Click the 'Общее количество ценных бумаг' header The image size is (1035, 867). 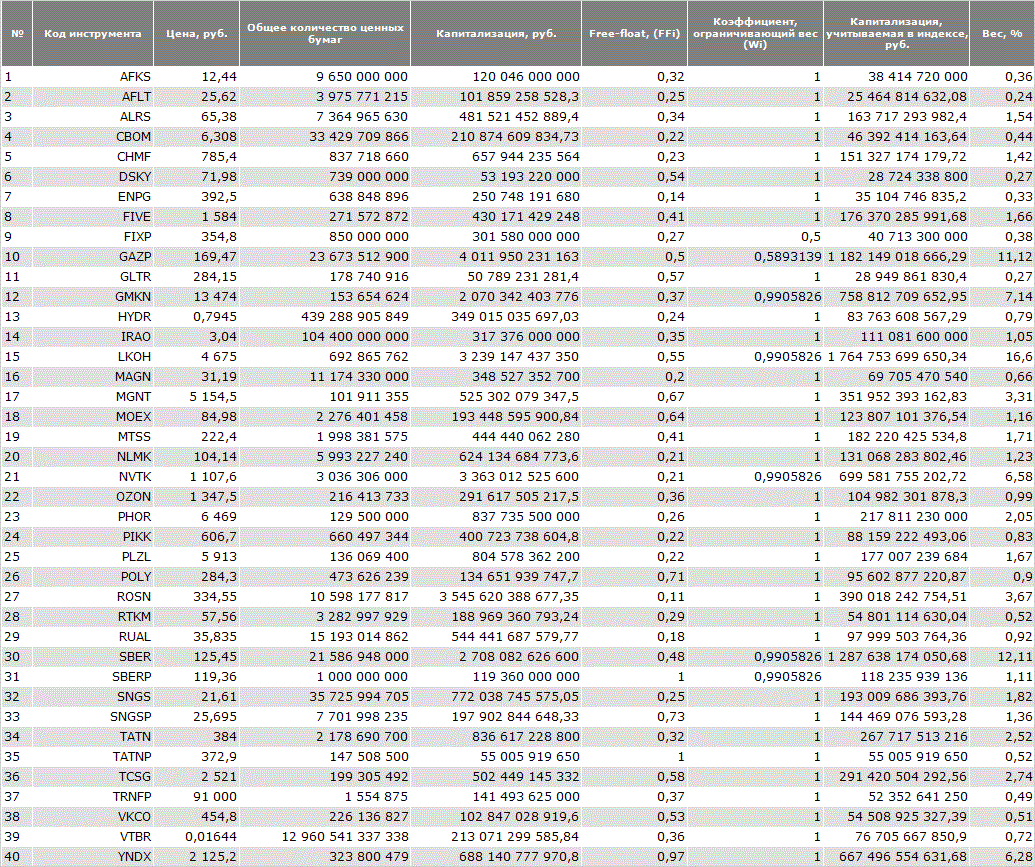[x=325, y=33]
